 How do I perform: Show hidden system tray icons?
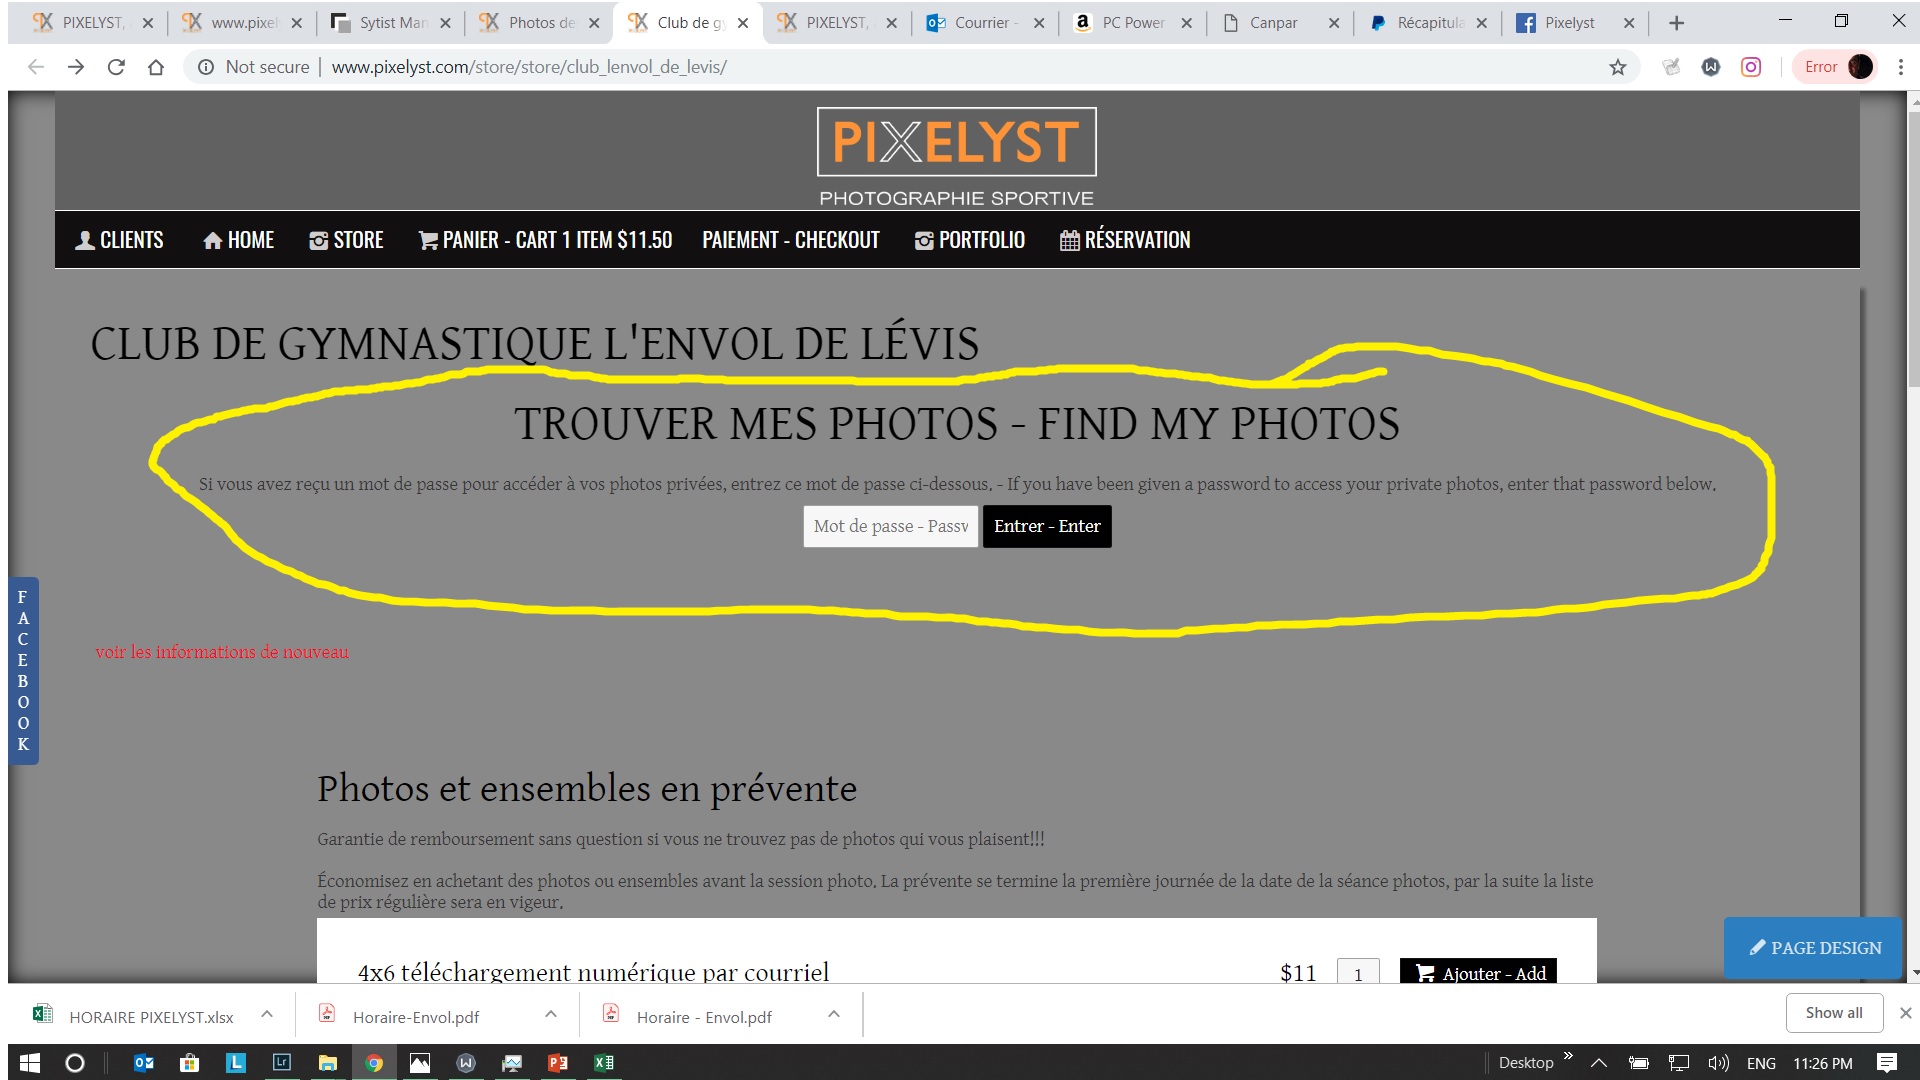[x=1599, y=1063]
